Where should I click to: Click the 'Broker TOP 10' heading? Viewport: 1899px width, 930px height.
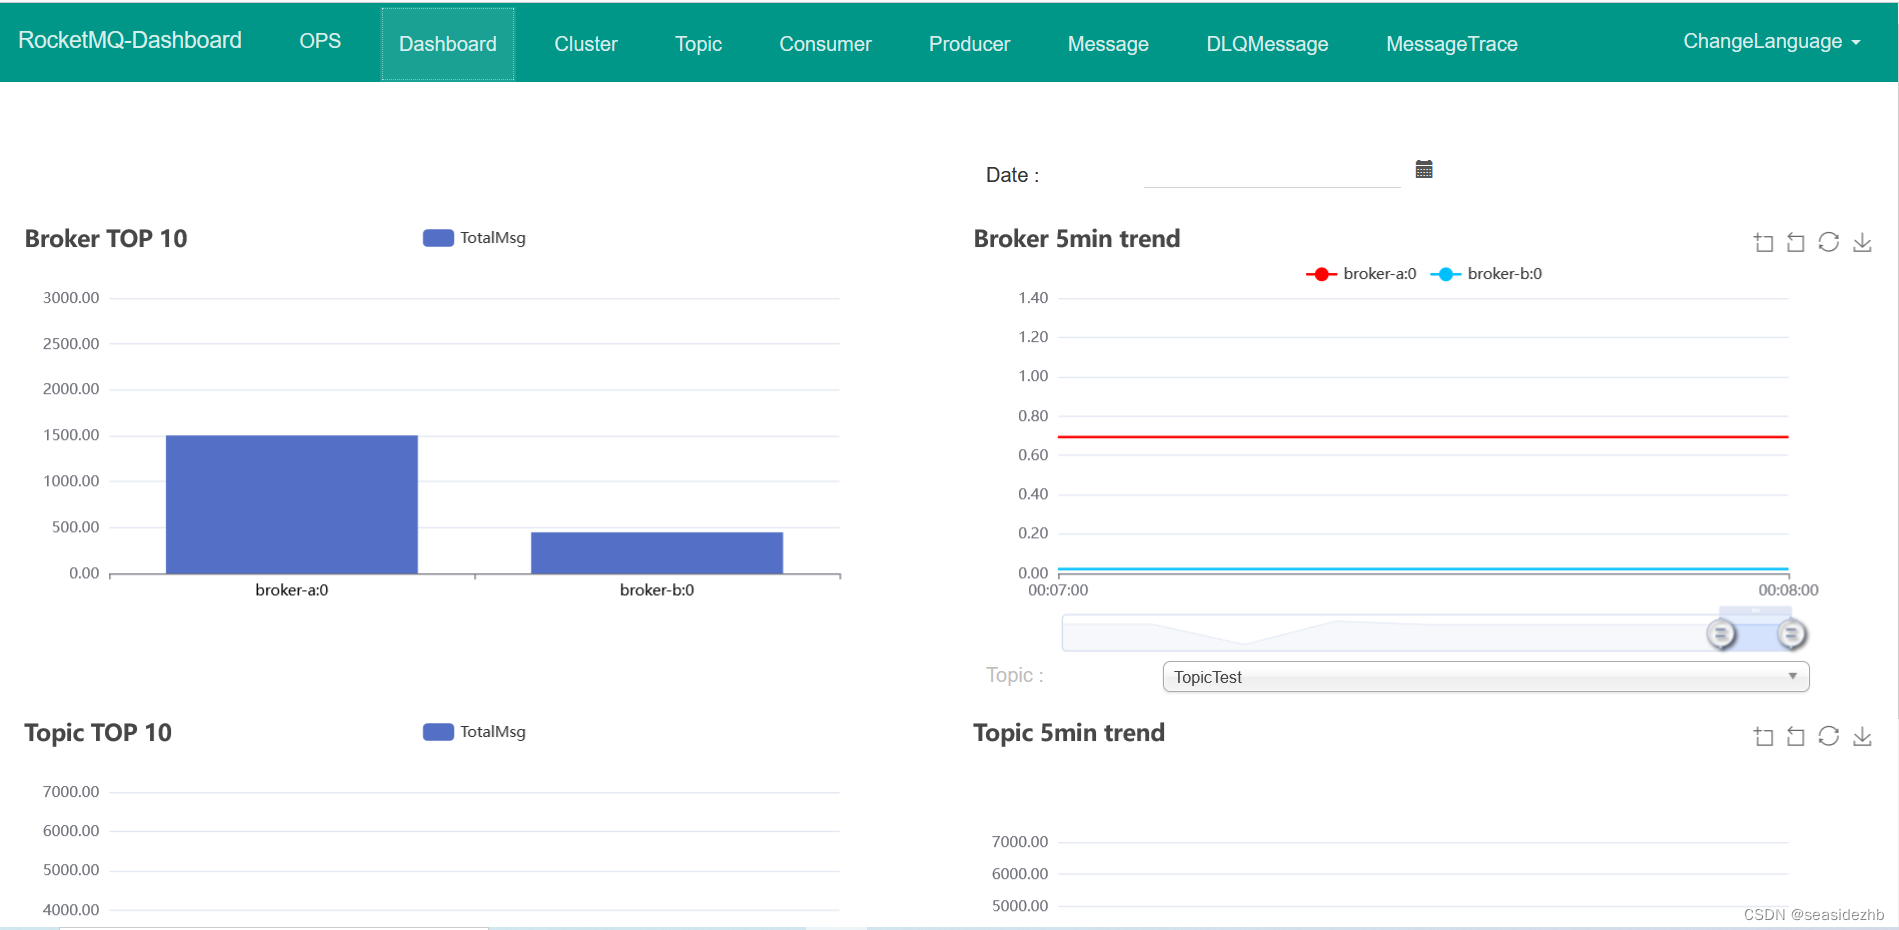[106, 239]
